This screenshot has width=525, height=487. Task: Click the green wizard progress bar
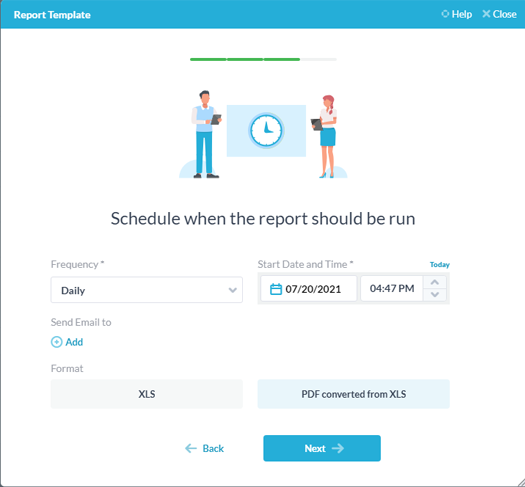(x=245, y=59)
